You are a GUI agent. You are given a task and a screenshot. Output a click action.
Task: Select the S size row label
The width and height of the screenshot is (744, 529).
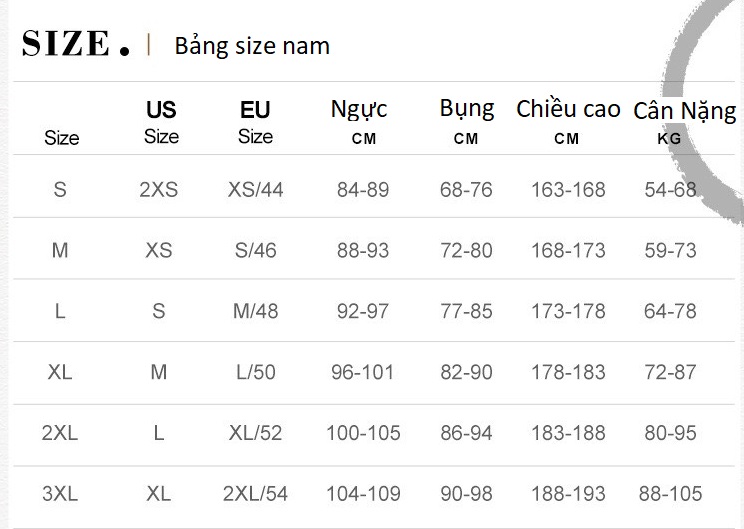[x=60, y=189]
